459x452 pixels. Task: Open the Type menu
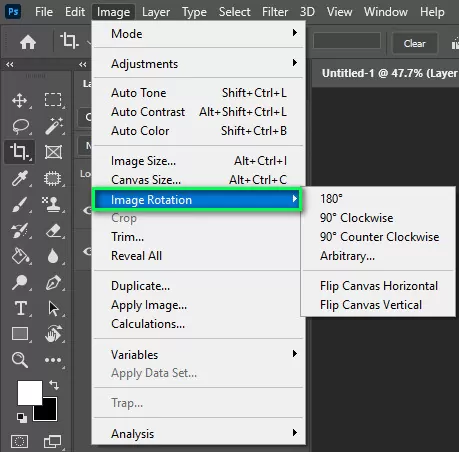pos(194,12)
